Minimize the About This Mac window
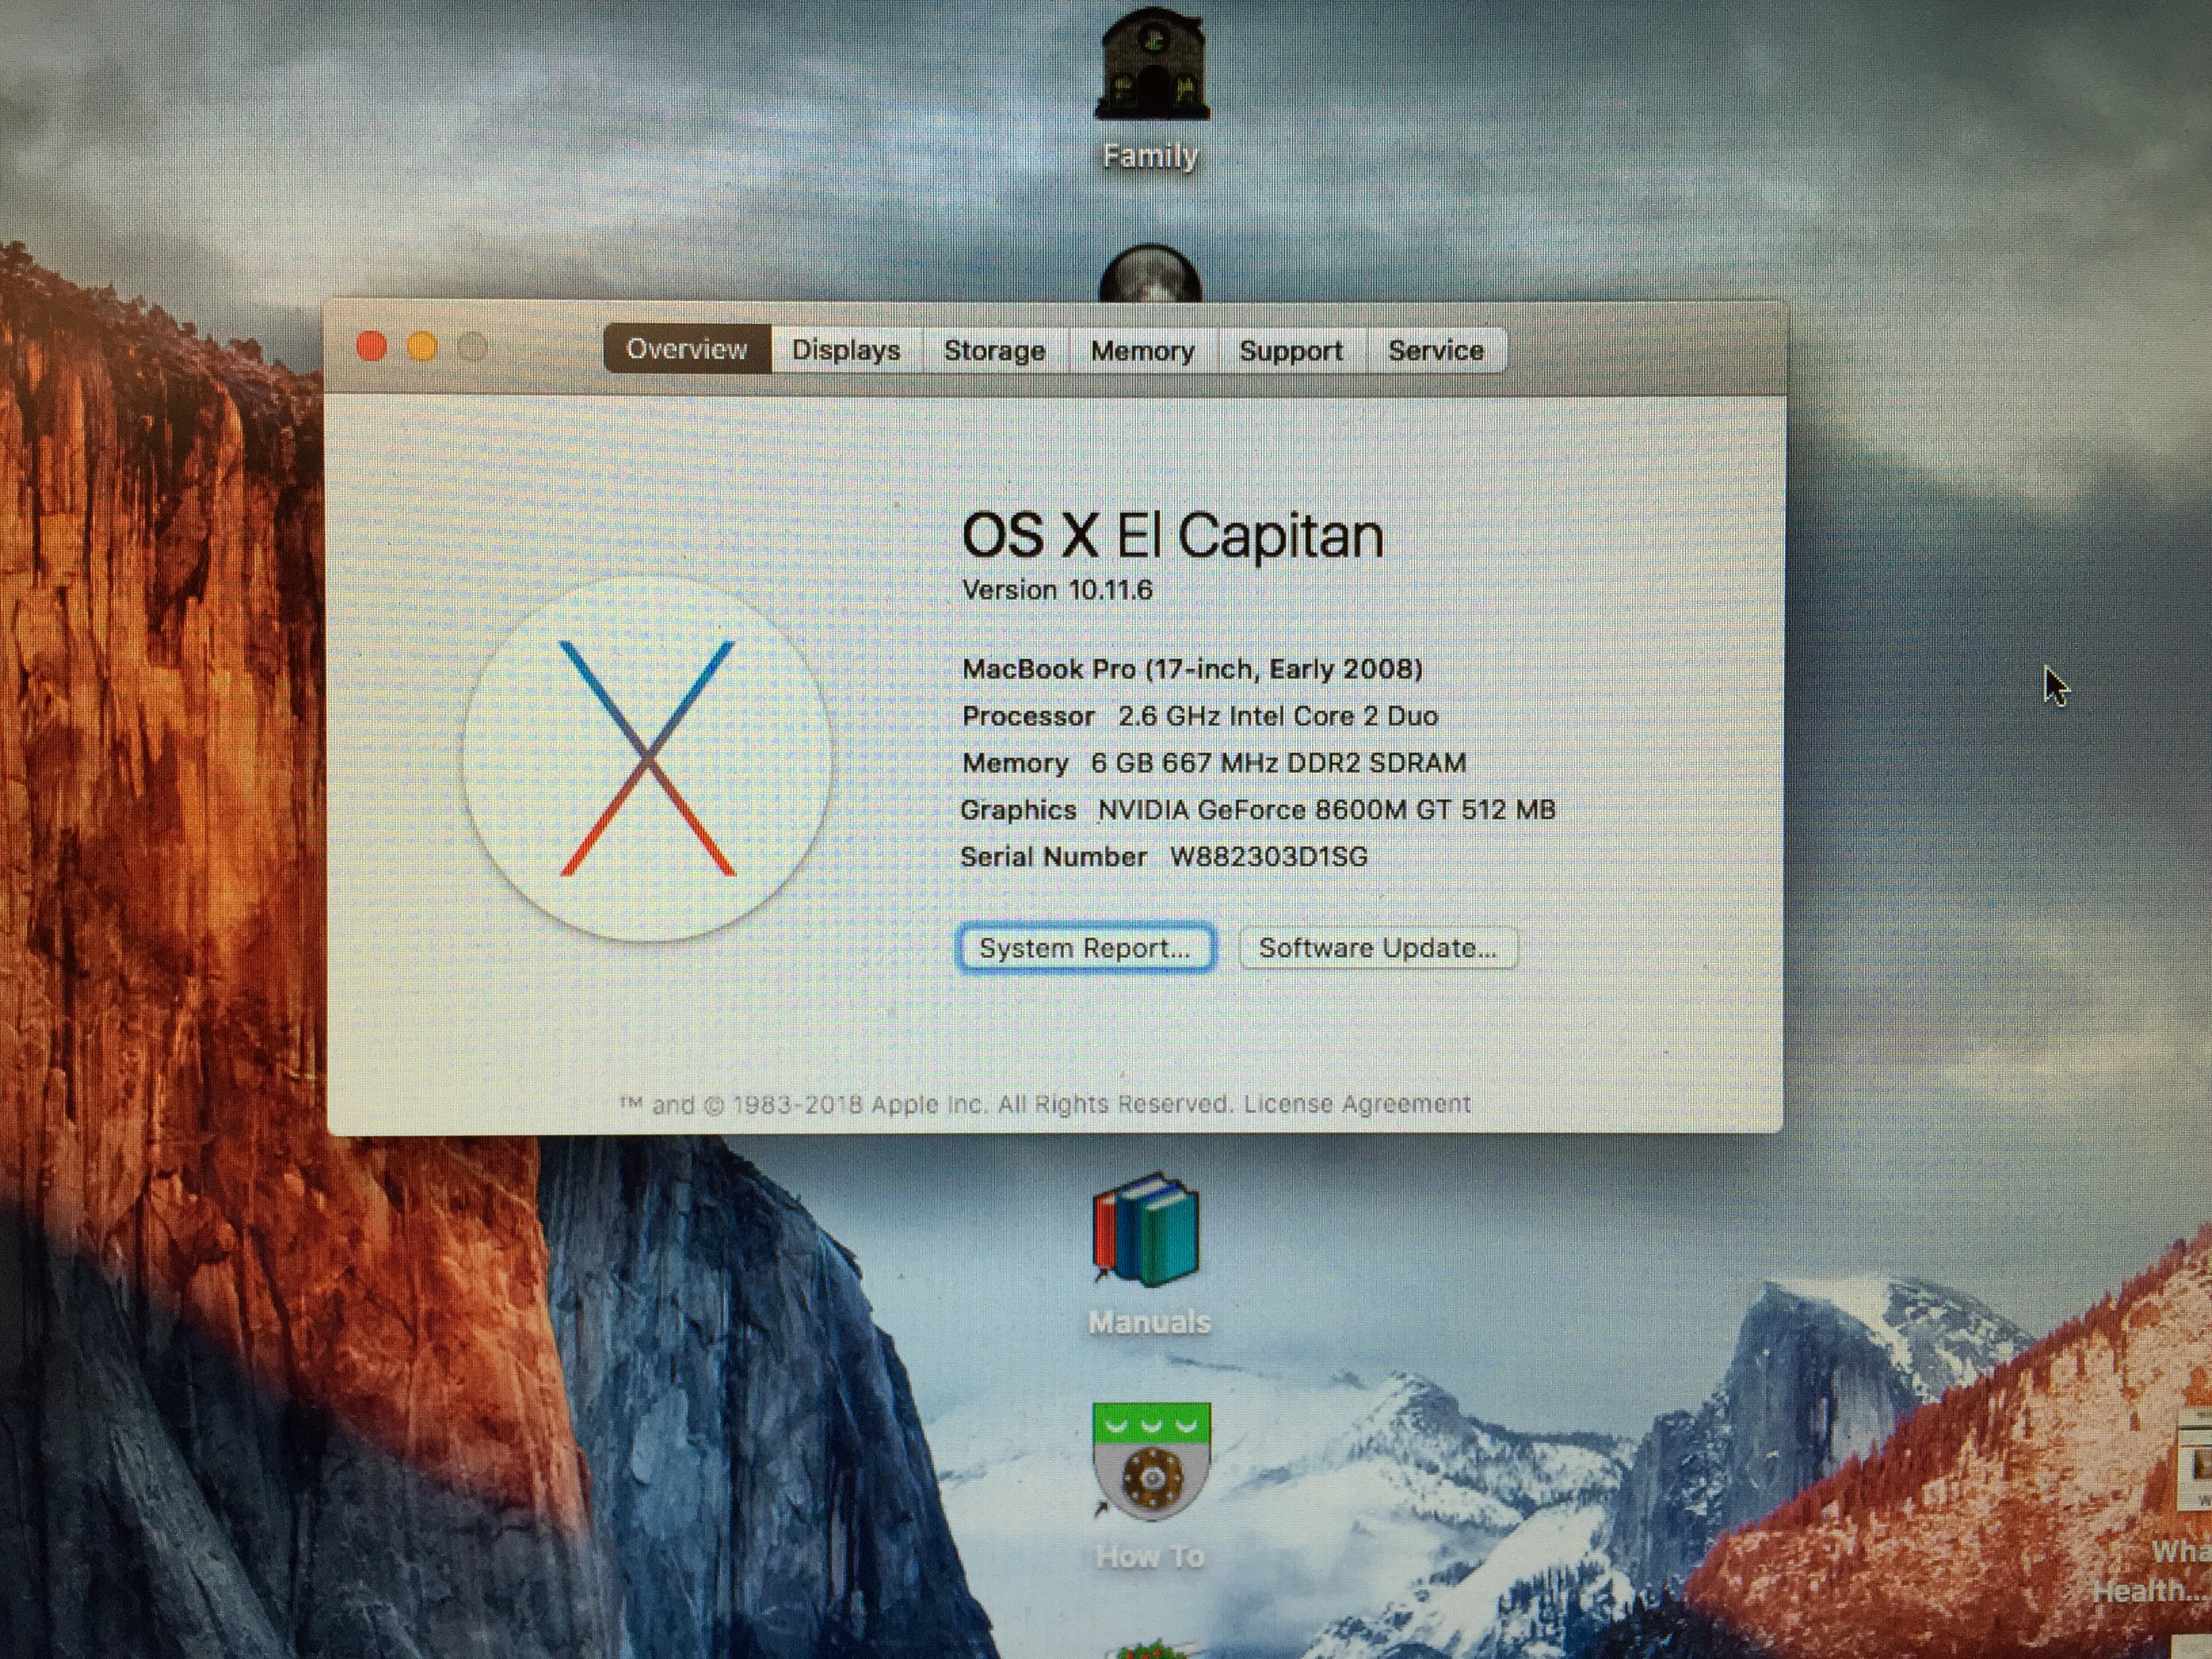The image size is (2212, 1659). click(x=422, y=347)
